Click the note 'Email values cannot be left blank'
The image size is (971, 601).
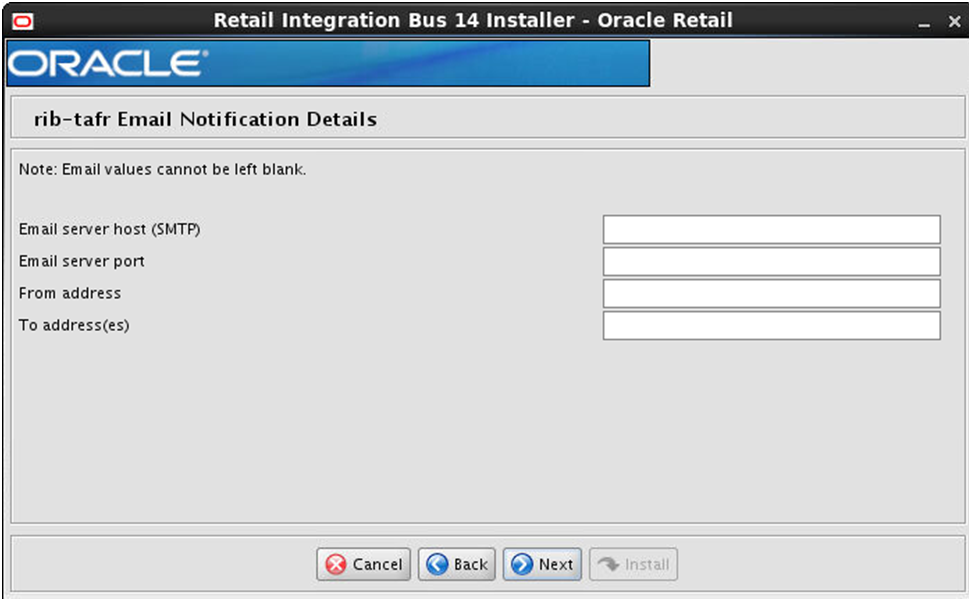click(x=162, y=170)
